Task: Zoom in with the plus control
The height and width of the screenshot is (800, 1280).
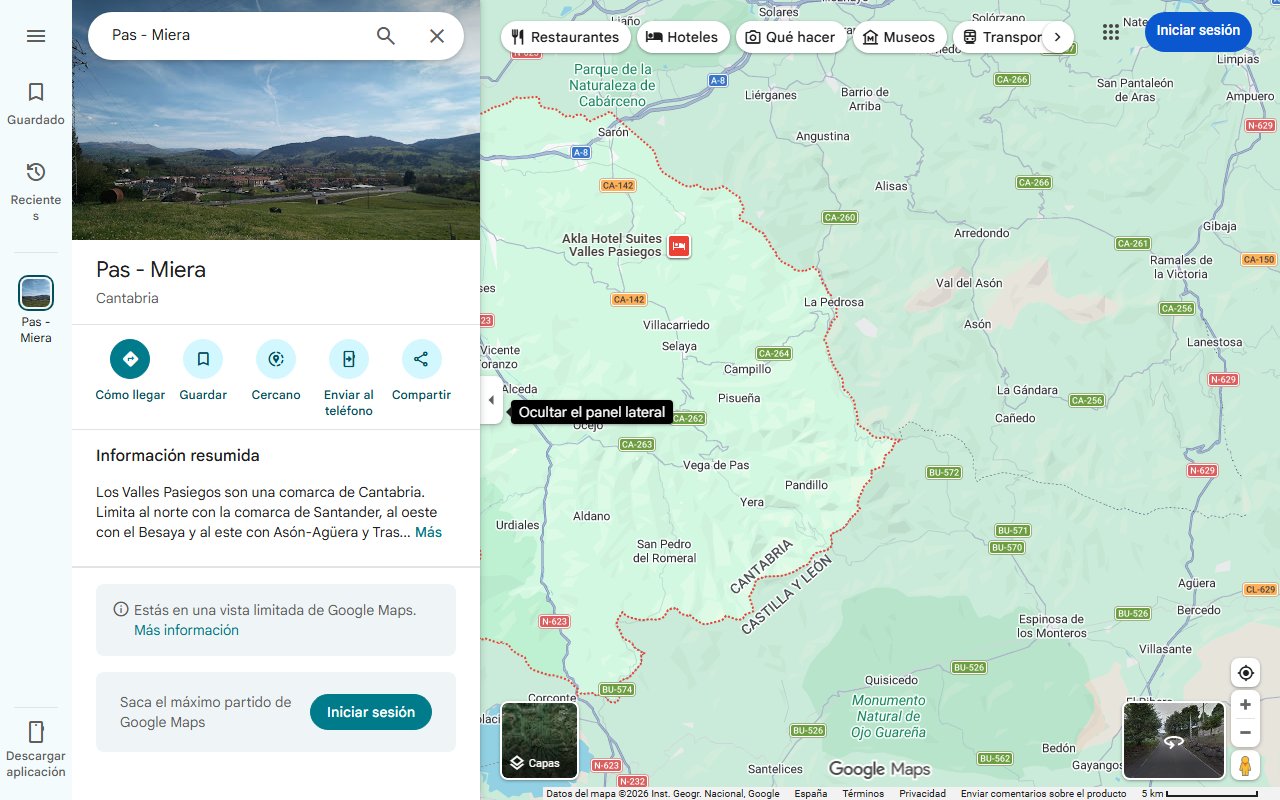Action: (x=1245, y=704)
